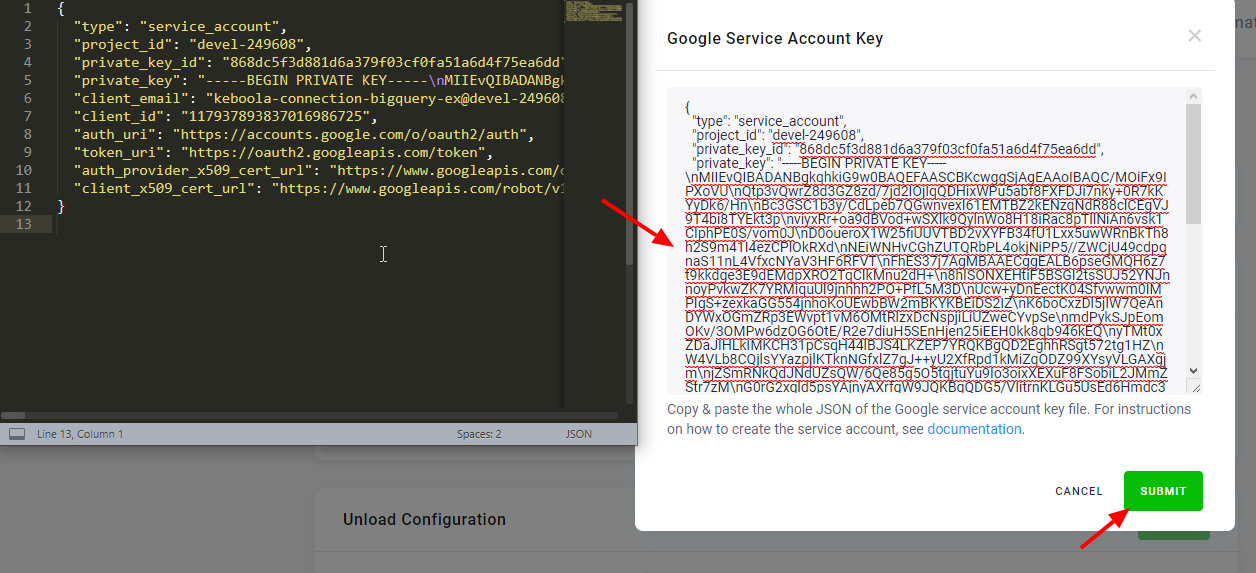This screenshot has height=573, width=1256.
Task: Click the textarea scrollbar down arrow
Action: coord(1194,371)
